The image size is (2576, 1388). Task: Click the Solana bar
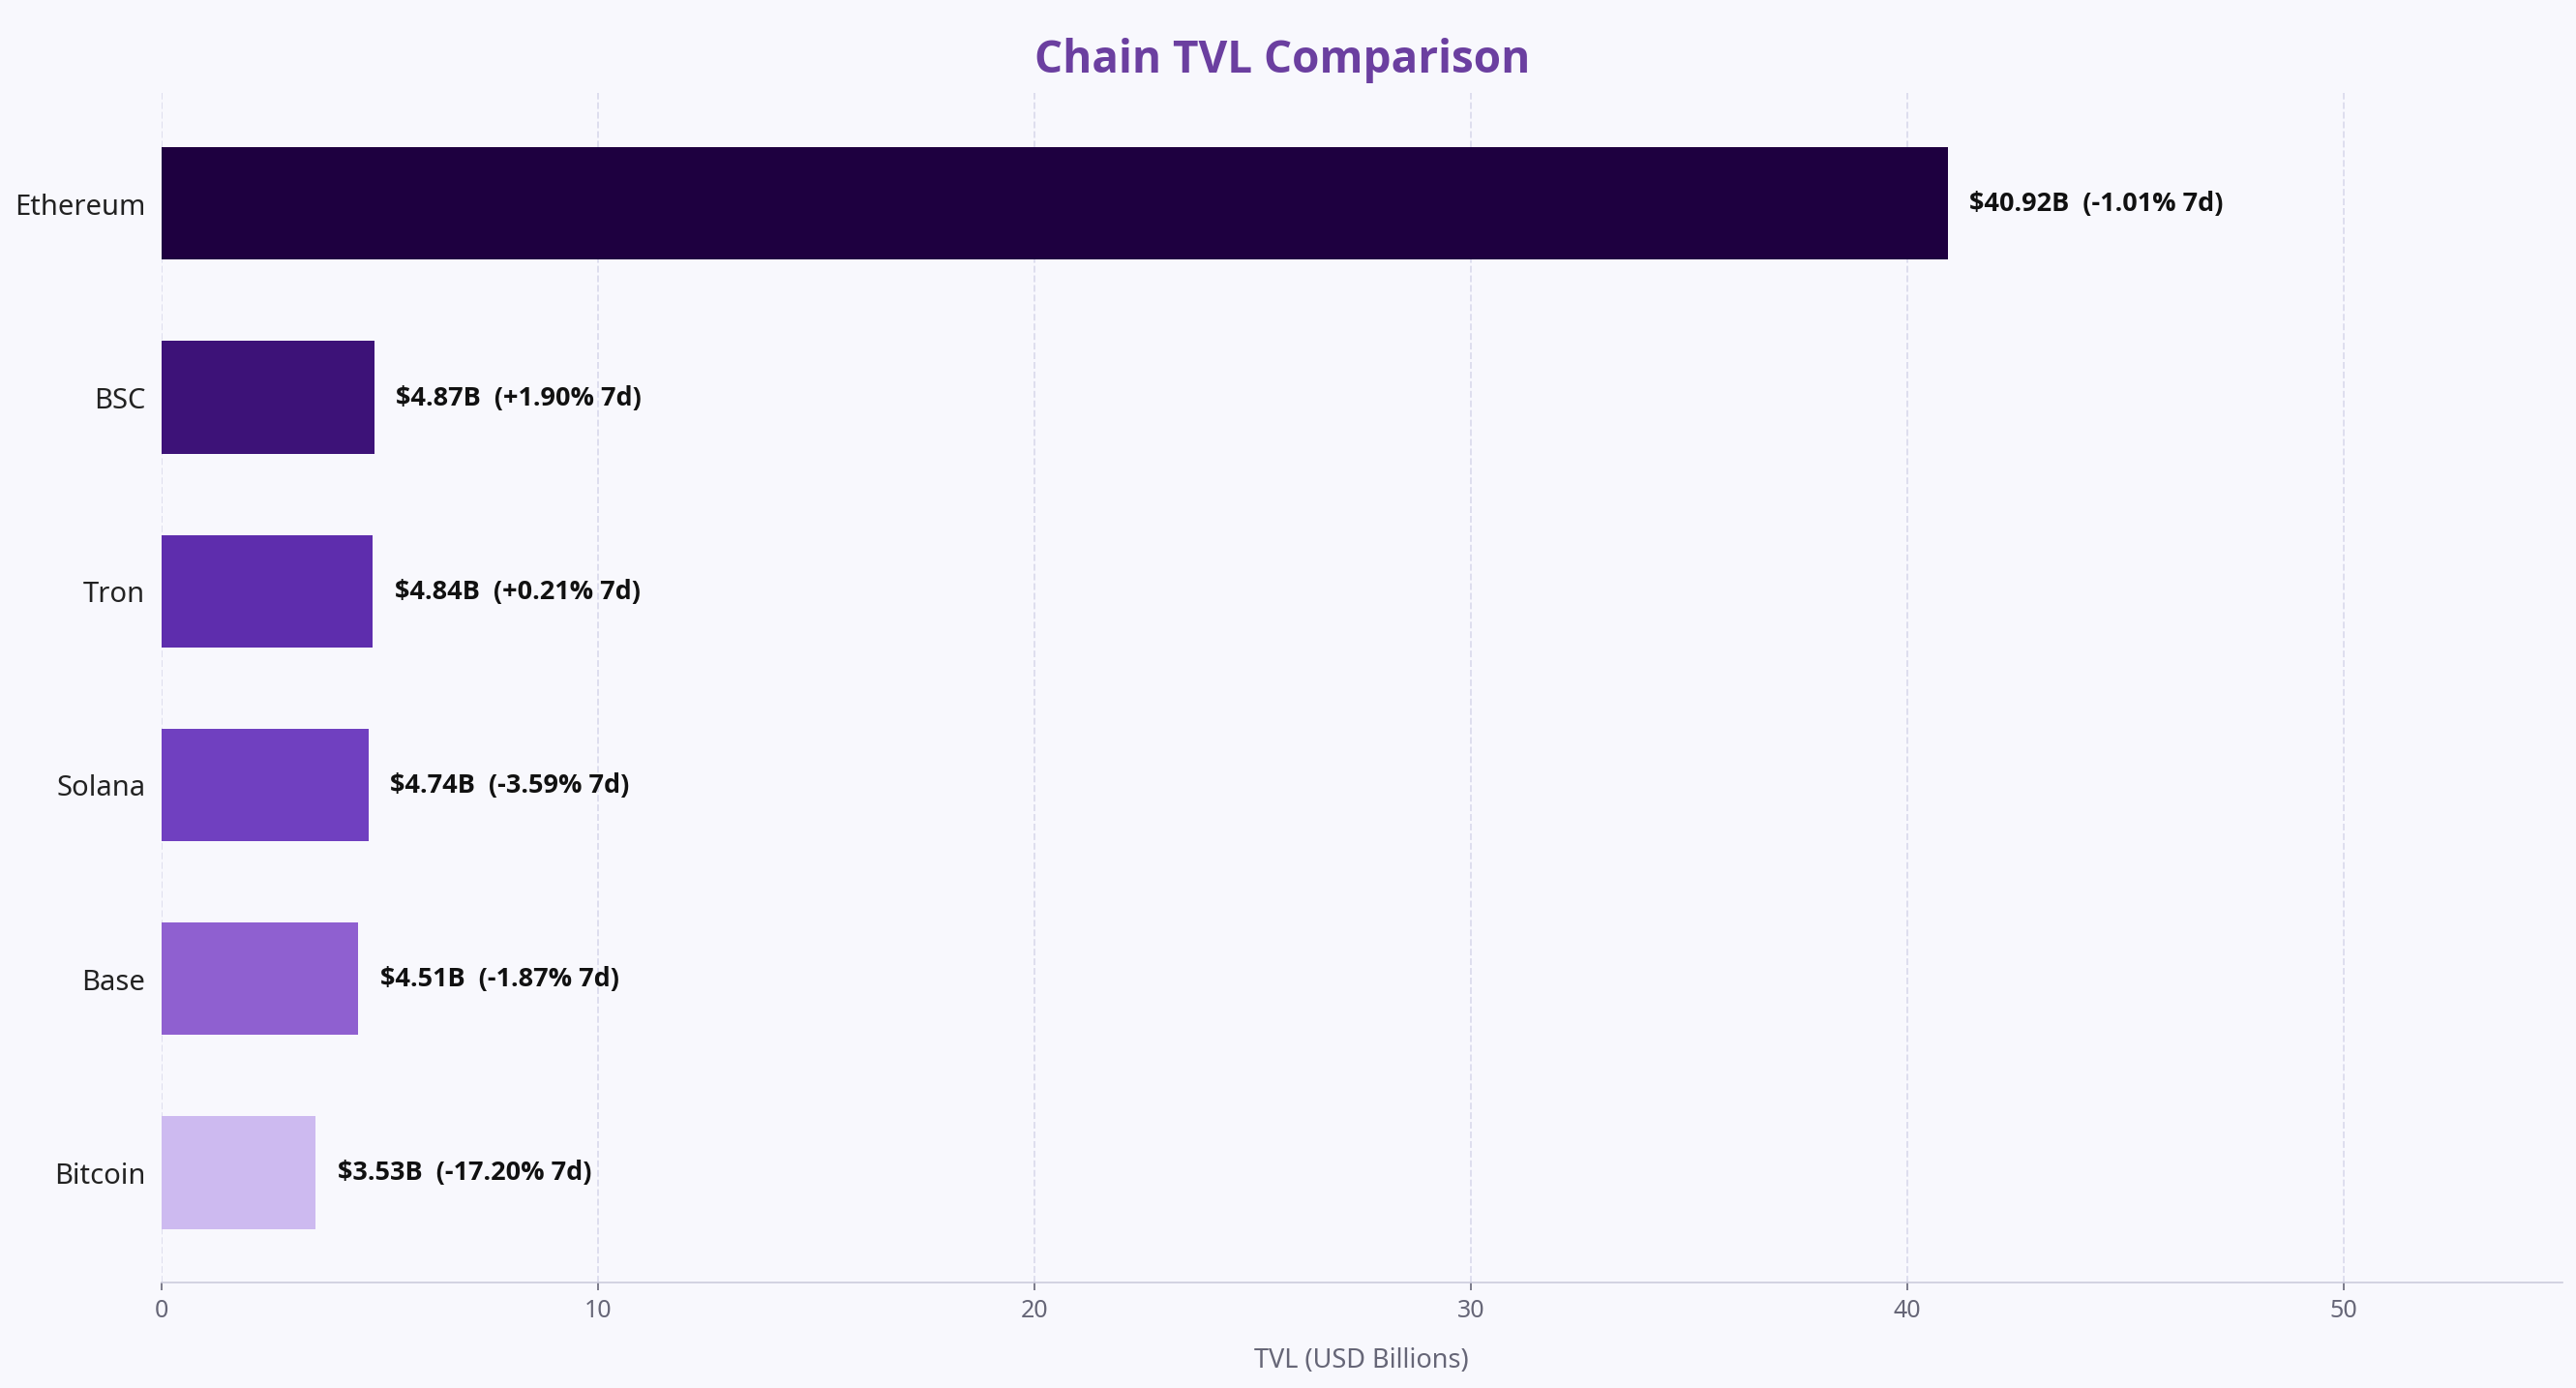(x=265, y=785)
